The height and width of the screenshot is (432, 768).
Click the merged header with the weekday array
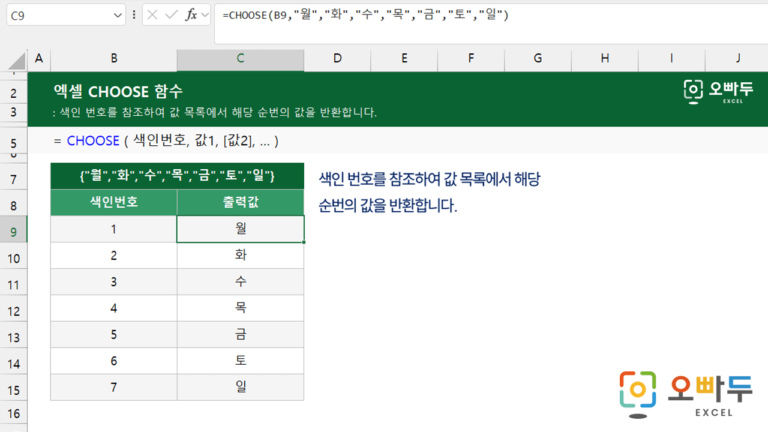click(177, 176)
